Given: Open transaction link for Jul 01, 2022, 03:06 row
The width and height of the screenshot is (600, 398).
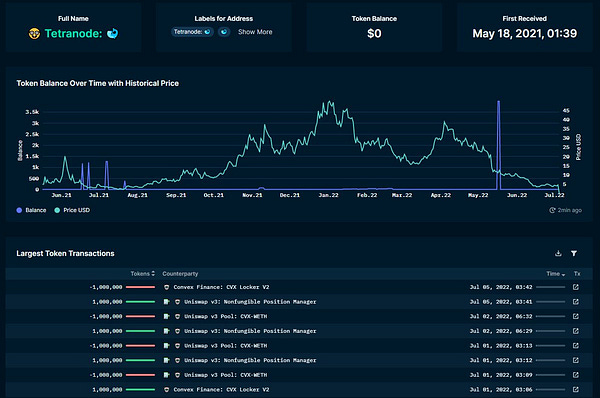Looking at the screenshot, I should pyautogui.click(x=576, y=390).
